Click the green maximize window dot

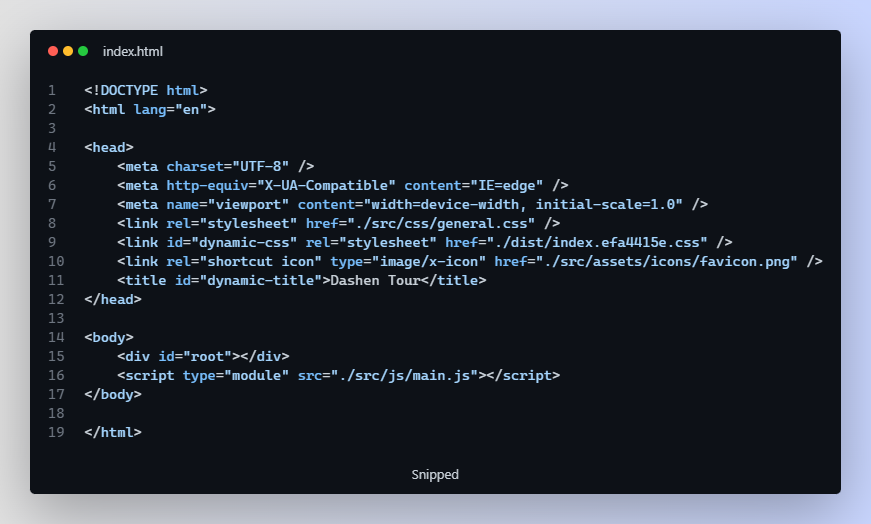[83, 51]
